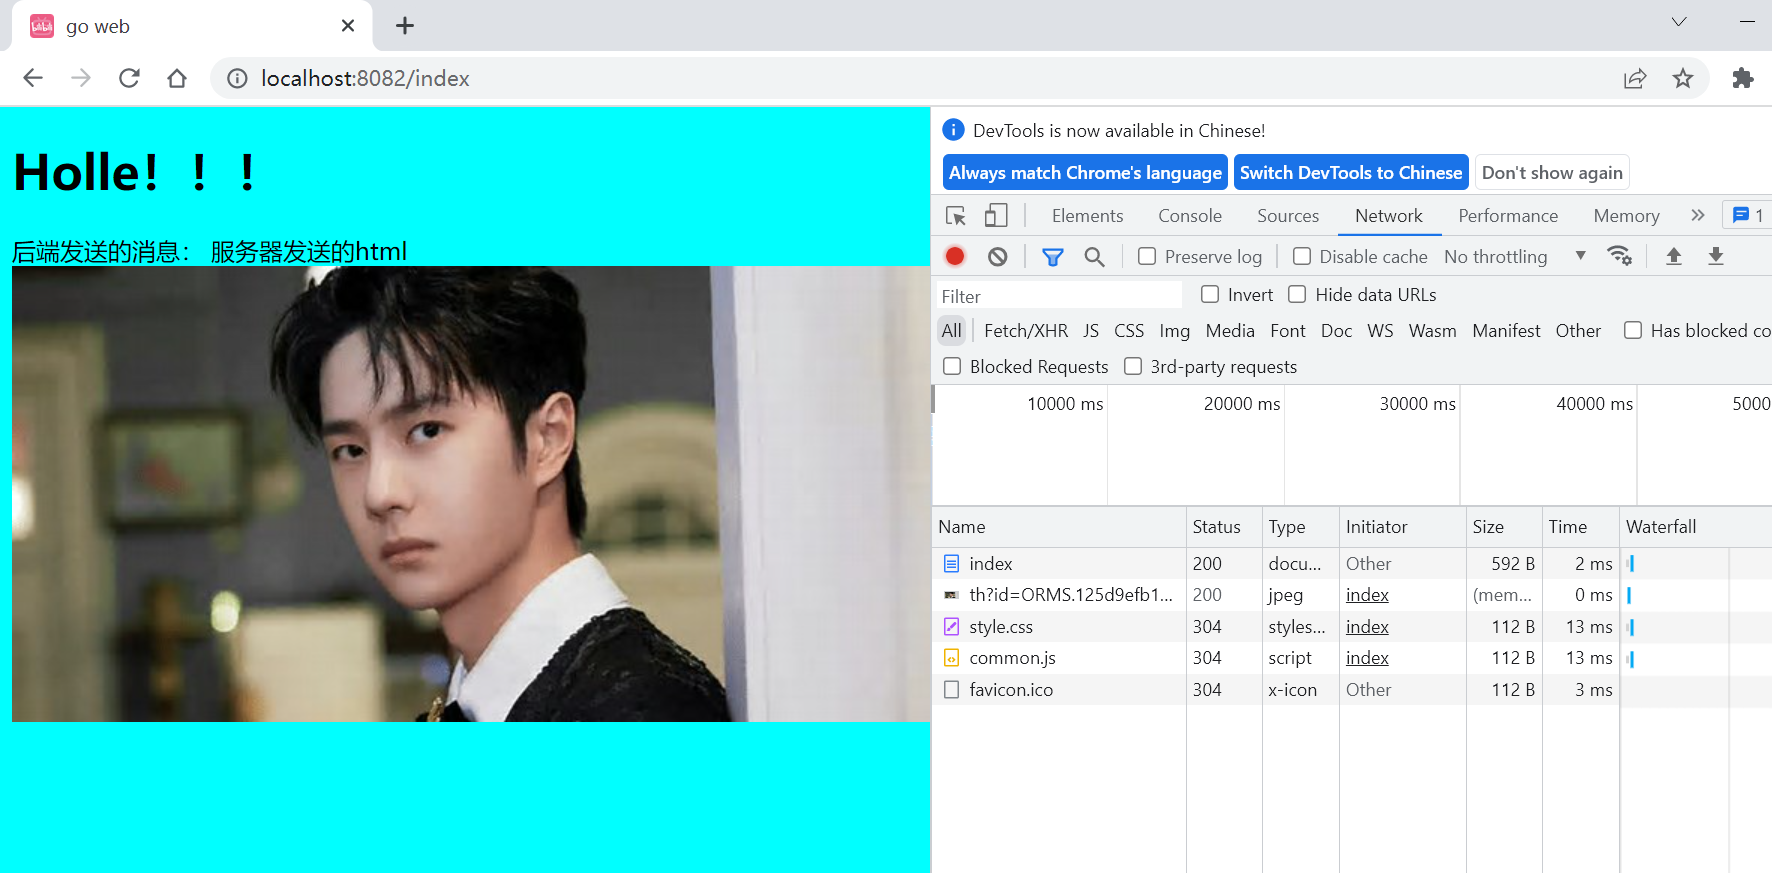The image size is (1772, 873).
Task: Toggle the network filter funnel
Action: 1052,257
